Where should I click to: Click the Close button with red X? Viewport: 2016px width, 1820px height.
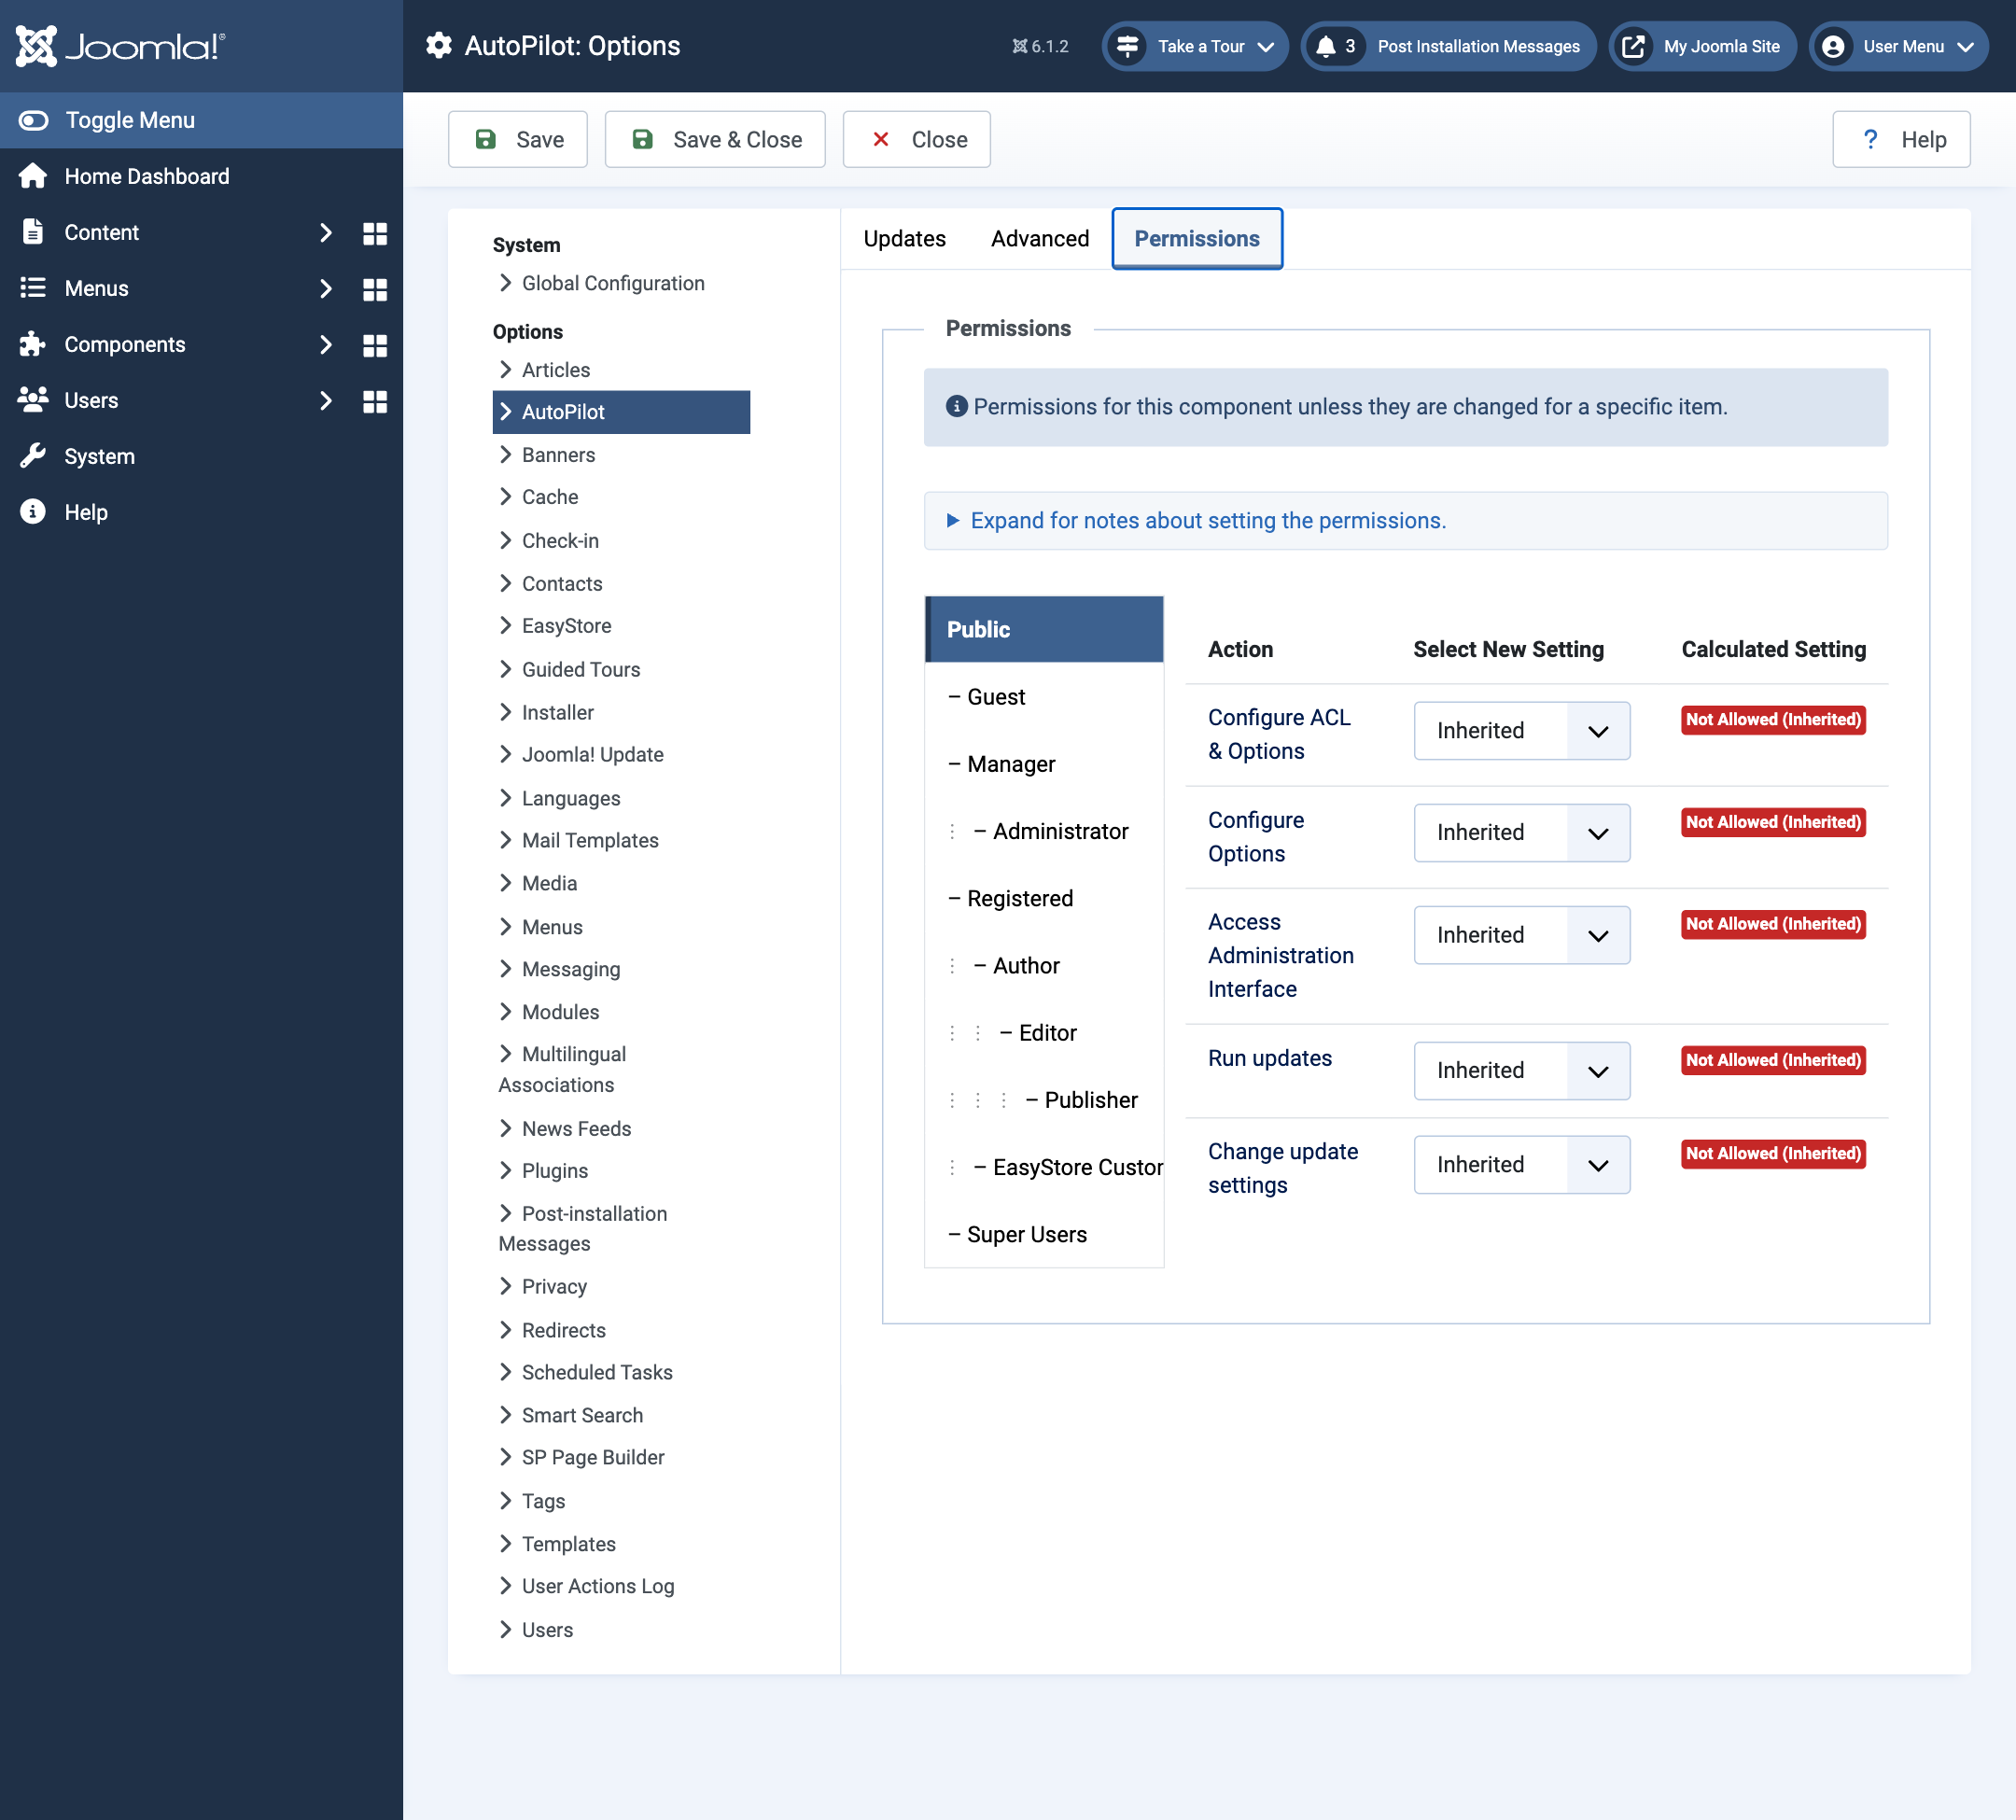pyautogui.click(x=917, y=139)
